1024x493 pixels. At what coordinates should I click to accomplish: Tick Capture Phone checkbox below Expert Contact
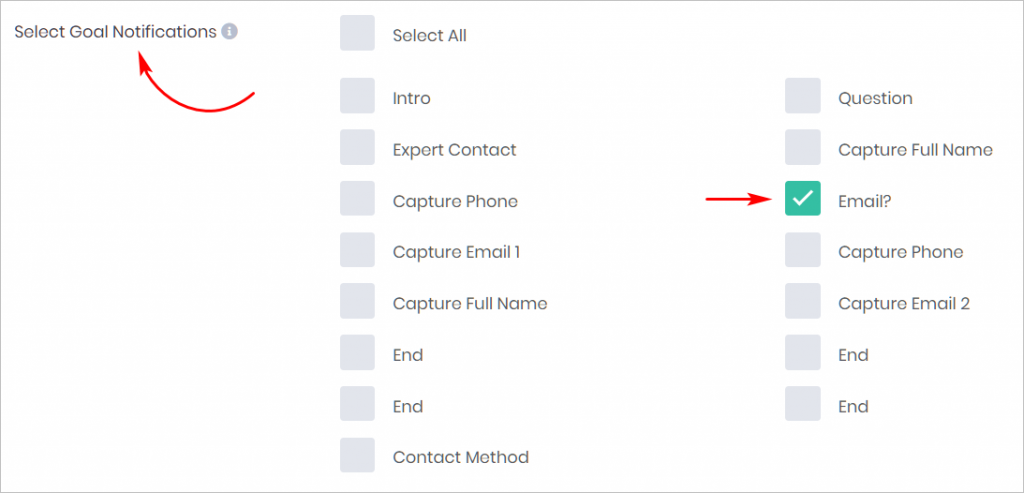357,199
